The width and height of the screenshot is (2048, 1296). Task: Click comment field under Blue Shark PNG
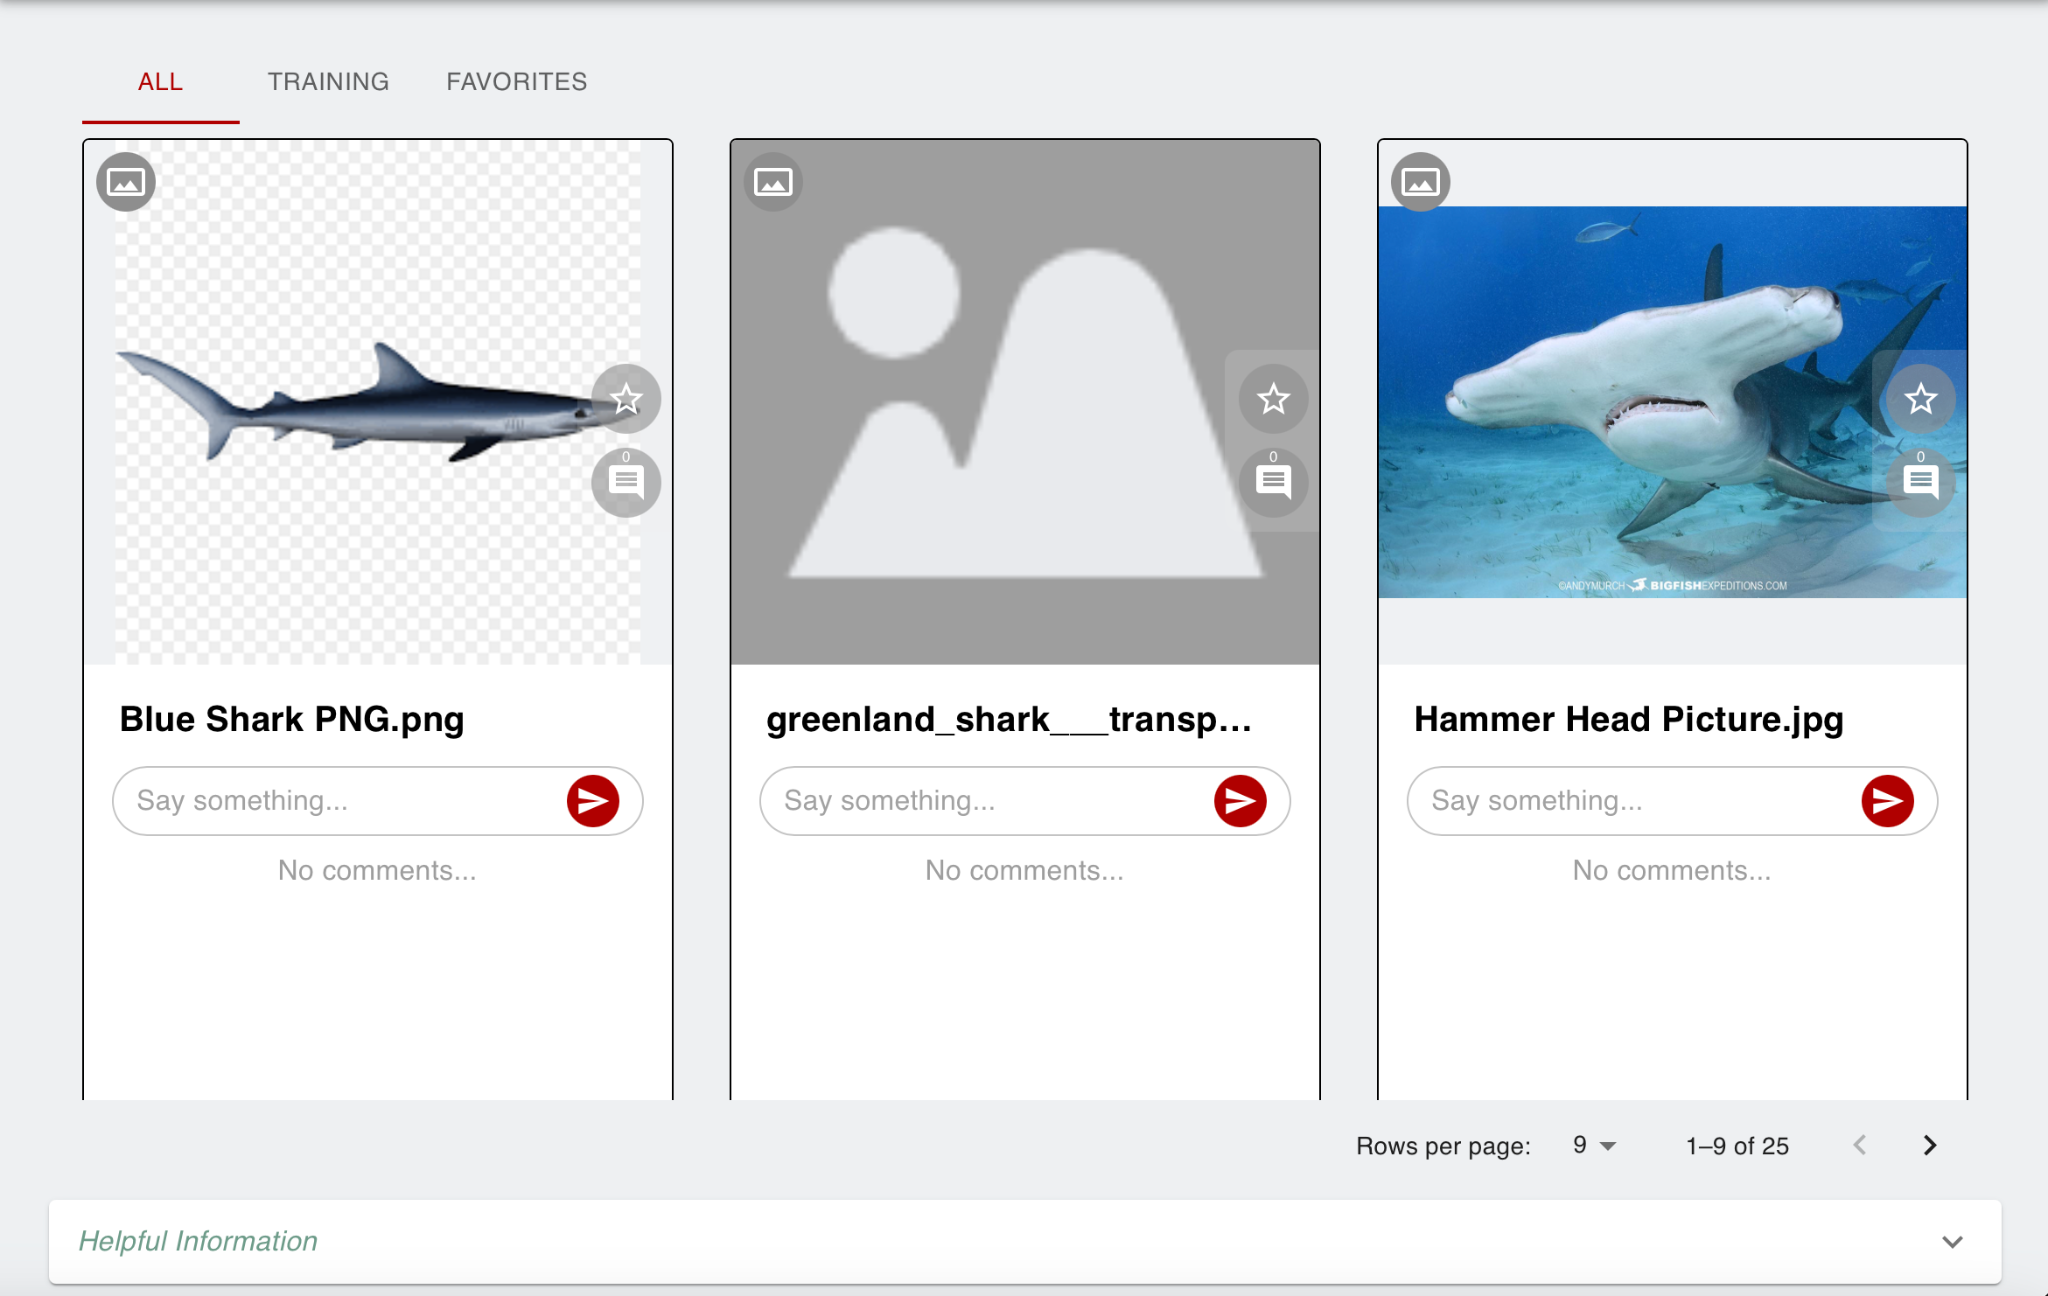tap(340, 801)
